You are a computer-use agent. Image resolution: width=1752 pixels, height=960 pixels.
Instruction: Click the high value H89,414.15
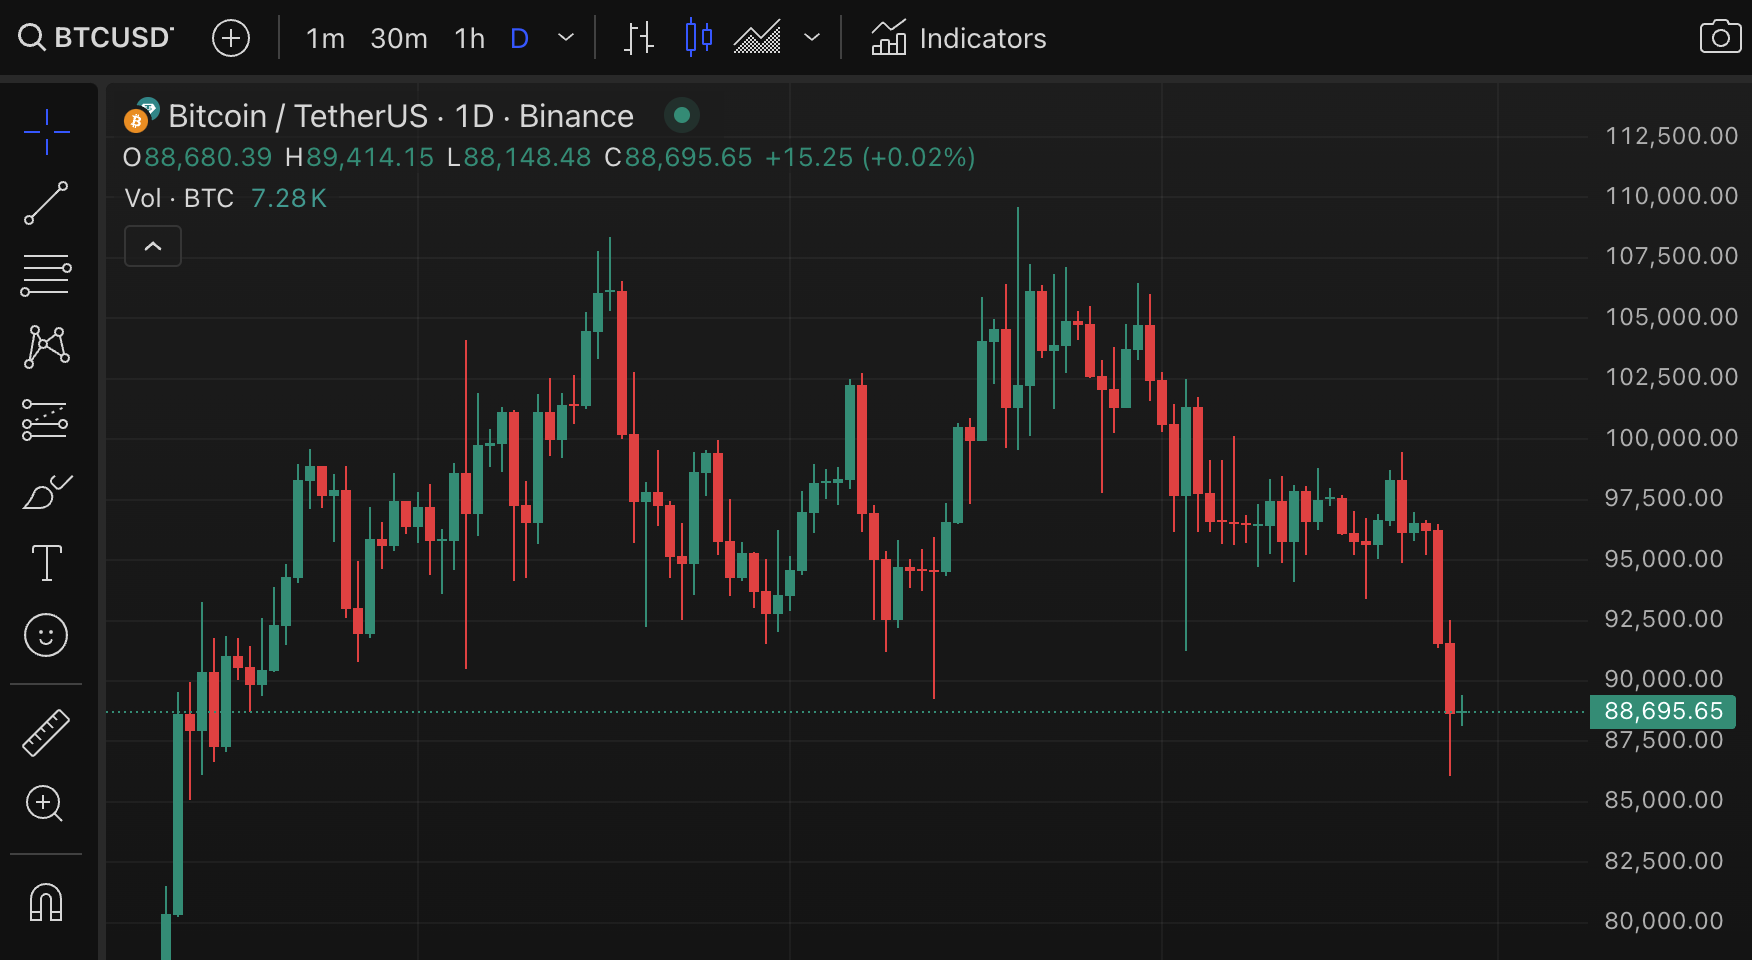pos(360,157)
